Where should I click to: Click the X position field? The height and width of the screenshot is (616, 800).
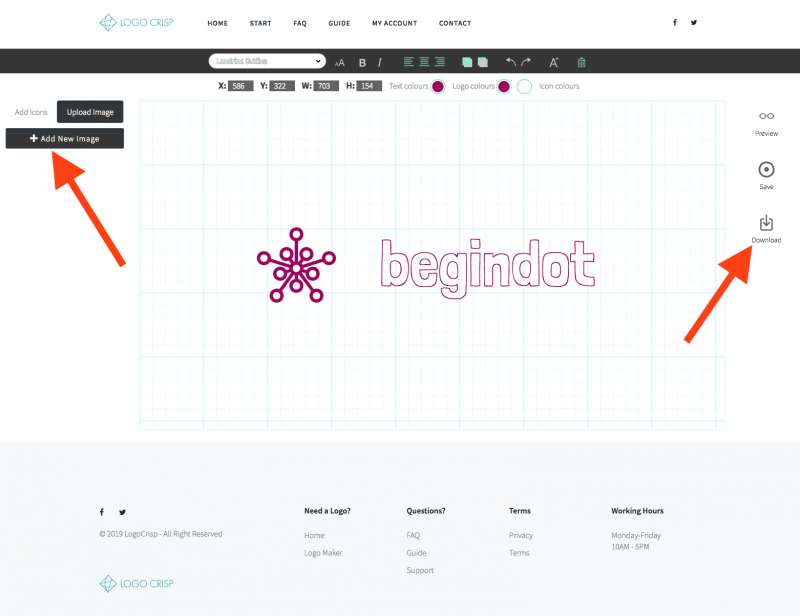tap(240, 86)
